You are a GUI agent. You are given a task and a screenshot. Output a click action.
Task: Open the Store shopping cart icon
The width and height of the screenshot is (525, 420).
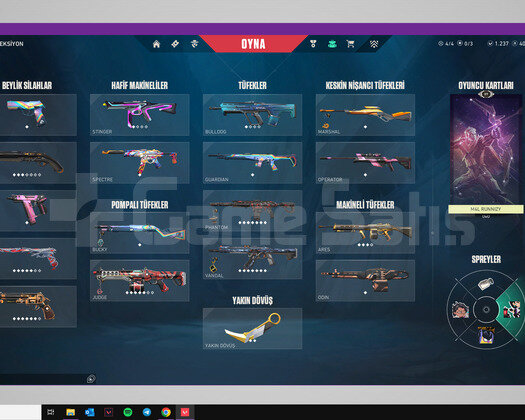[351, 44]
